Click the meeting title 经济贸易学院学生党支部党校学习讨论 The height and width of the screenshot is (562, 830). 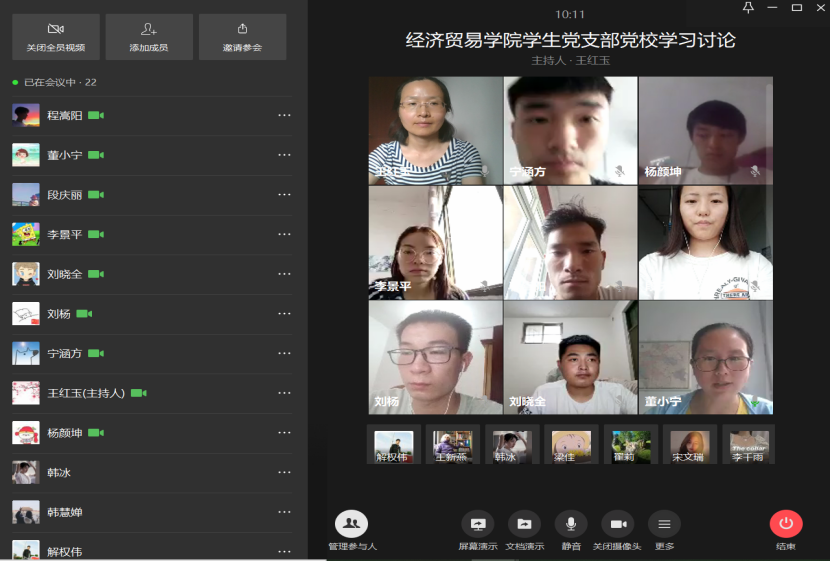[x=571, y=40]
